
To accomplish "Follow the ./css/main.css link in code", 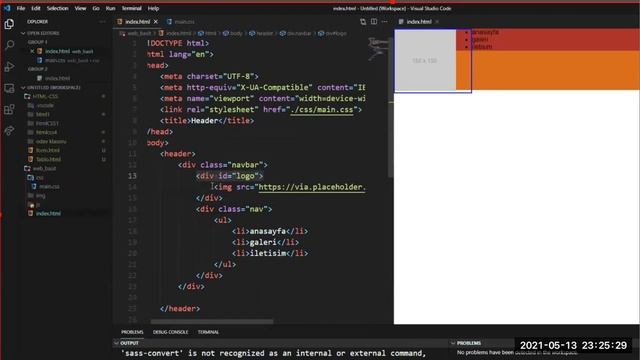I will (322, 109).
